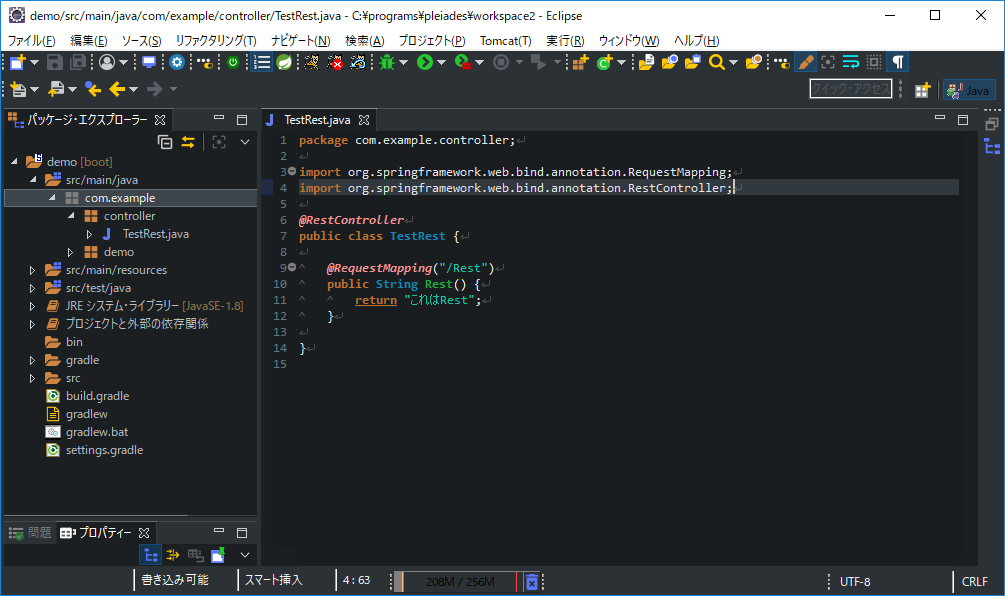Open the Run button dropdown arrow
Image resolution: width=1005 pixels, height=596 pixels.
tap(442, 62)
